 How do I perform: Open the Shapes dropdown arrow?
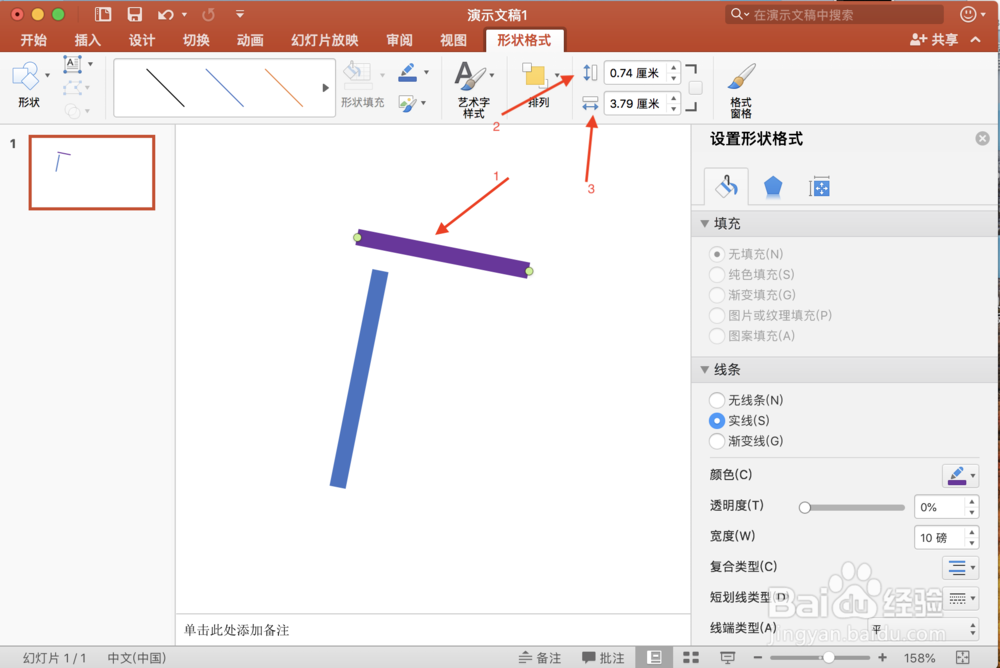coord(48,75)
